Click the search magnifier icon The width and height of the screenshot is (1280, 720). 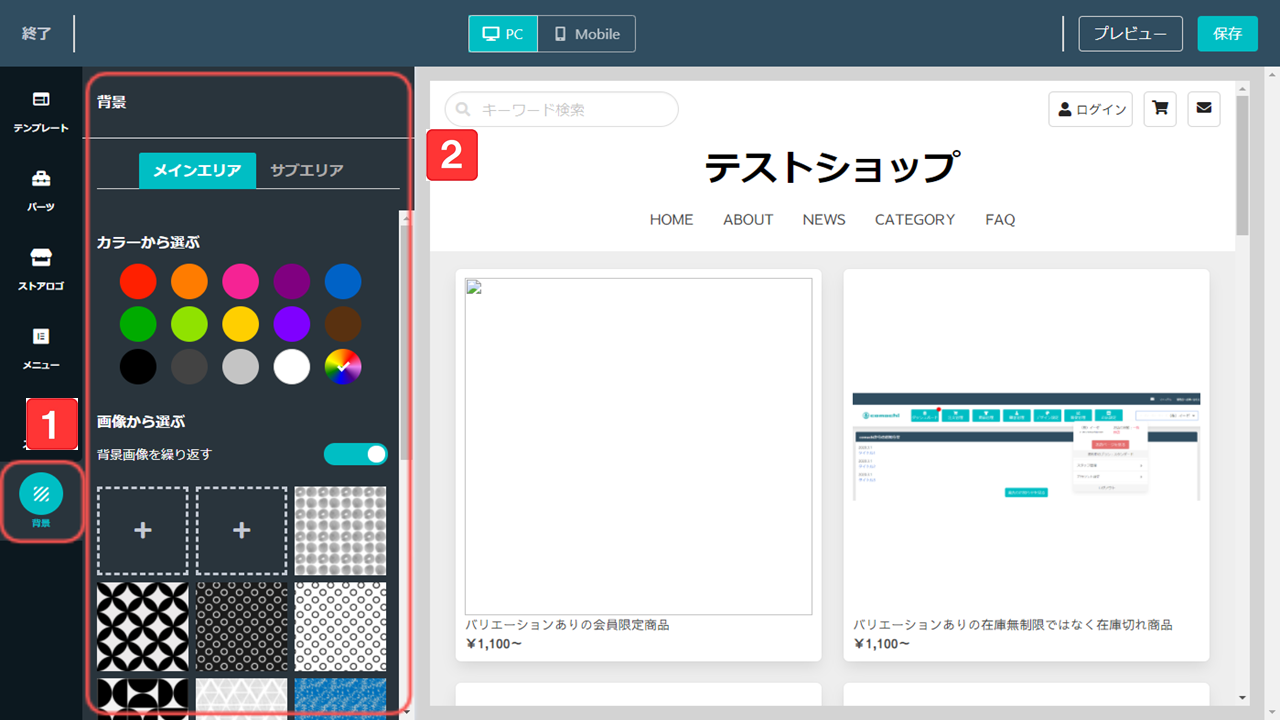(463, 110)
